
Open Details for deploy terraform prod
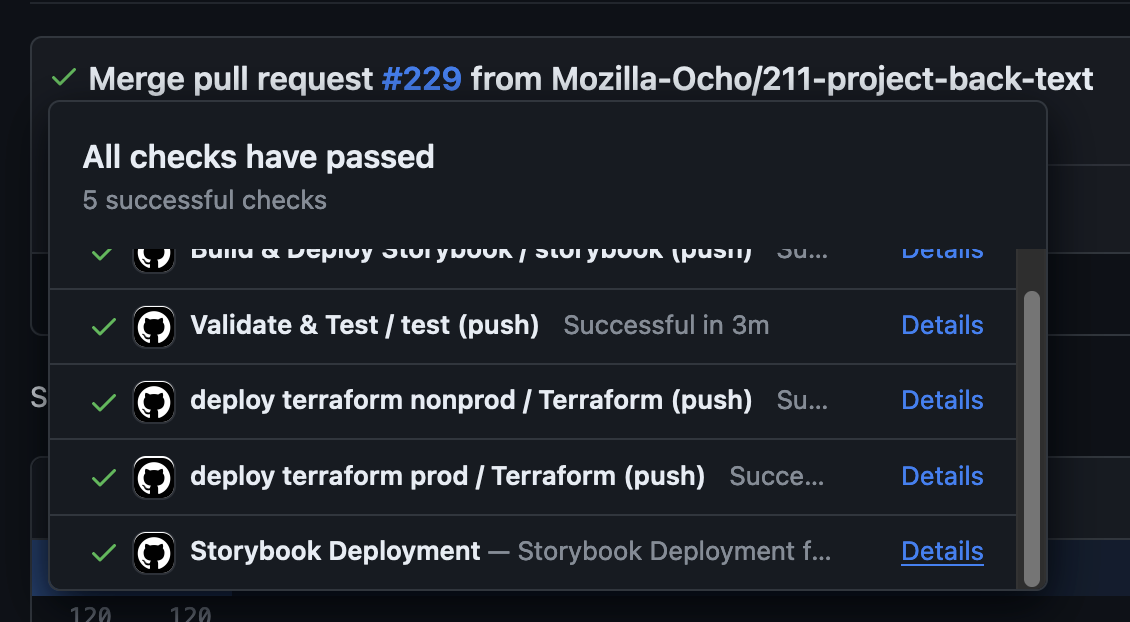(x=942, y=476)
